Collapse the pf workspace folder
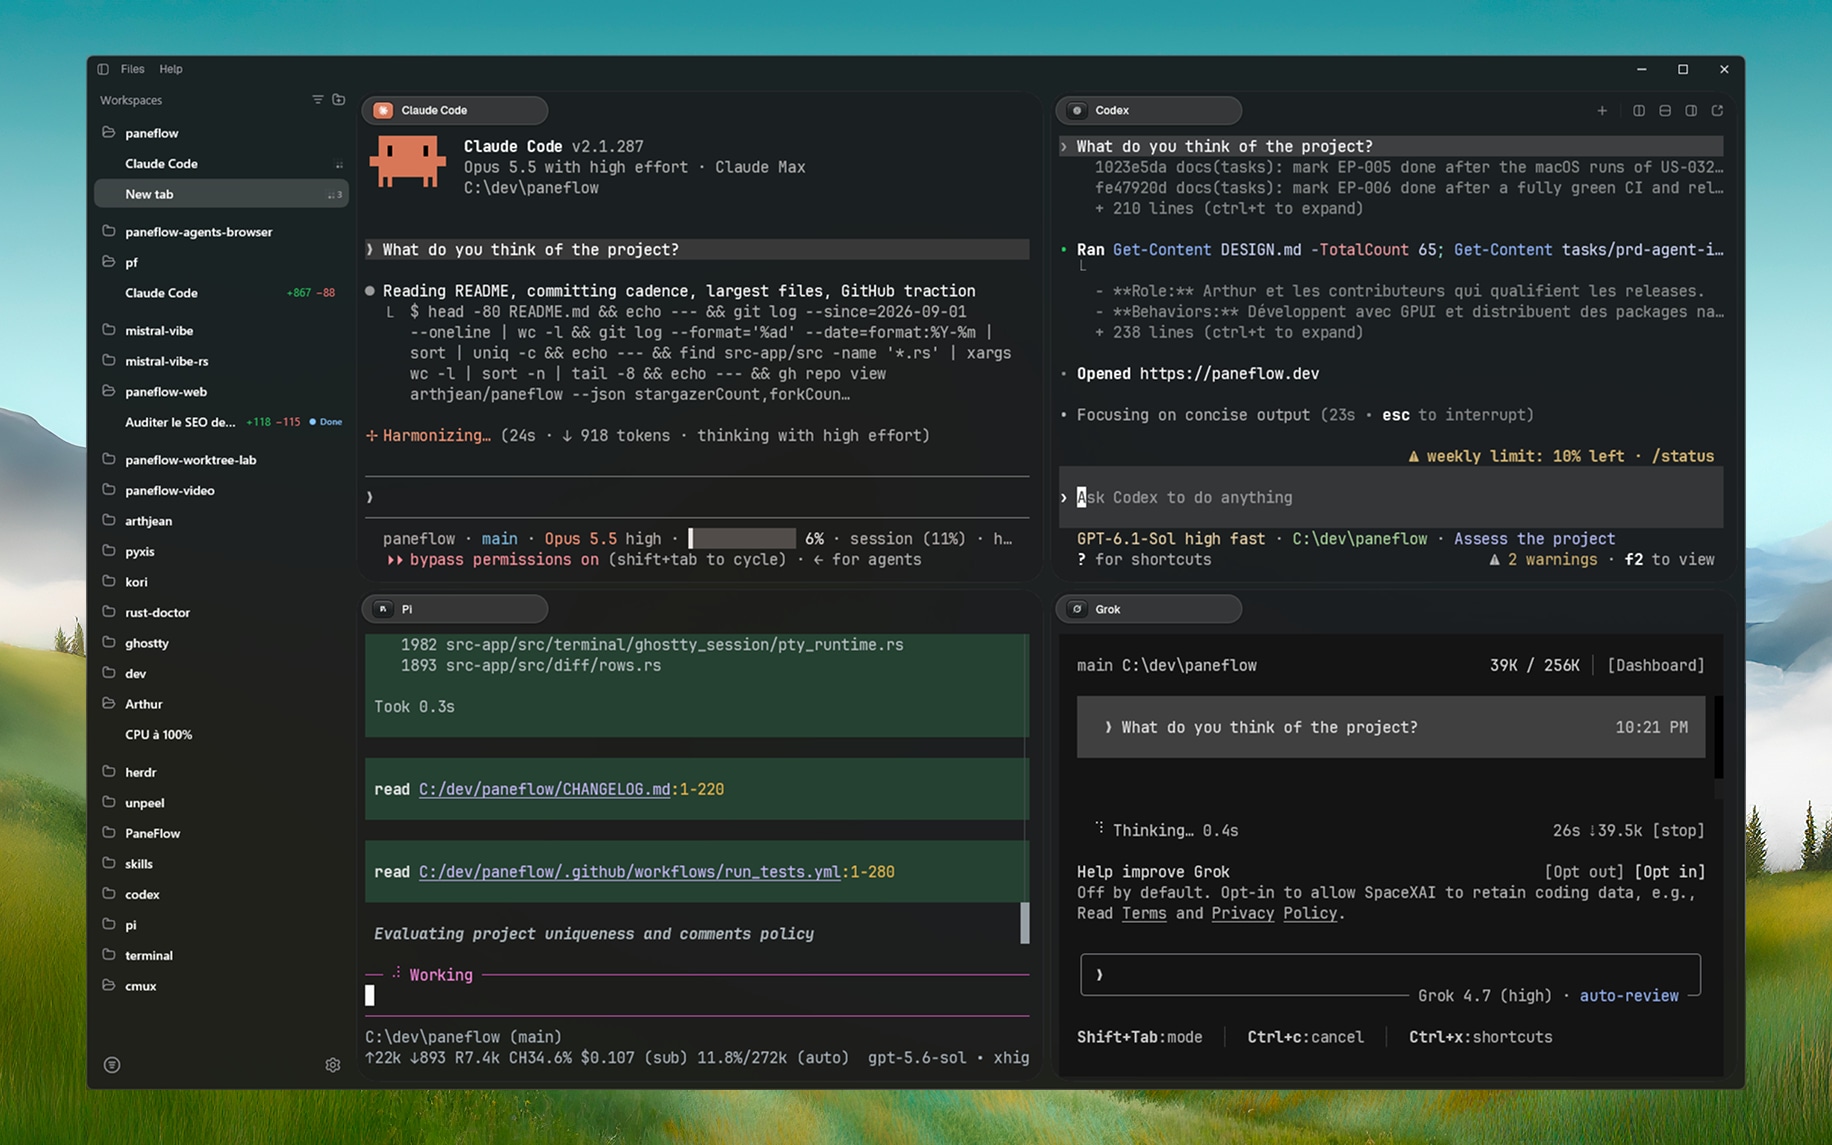This screenshot has height=1145, width=1832. click(x=109, y=262)
